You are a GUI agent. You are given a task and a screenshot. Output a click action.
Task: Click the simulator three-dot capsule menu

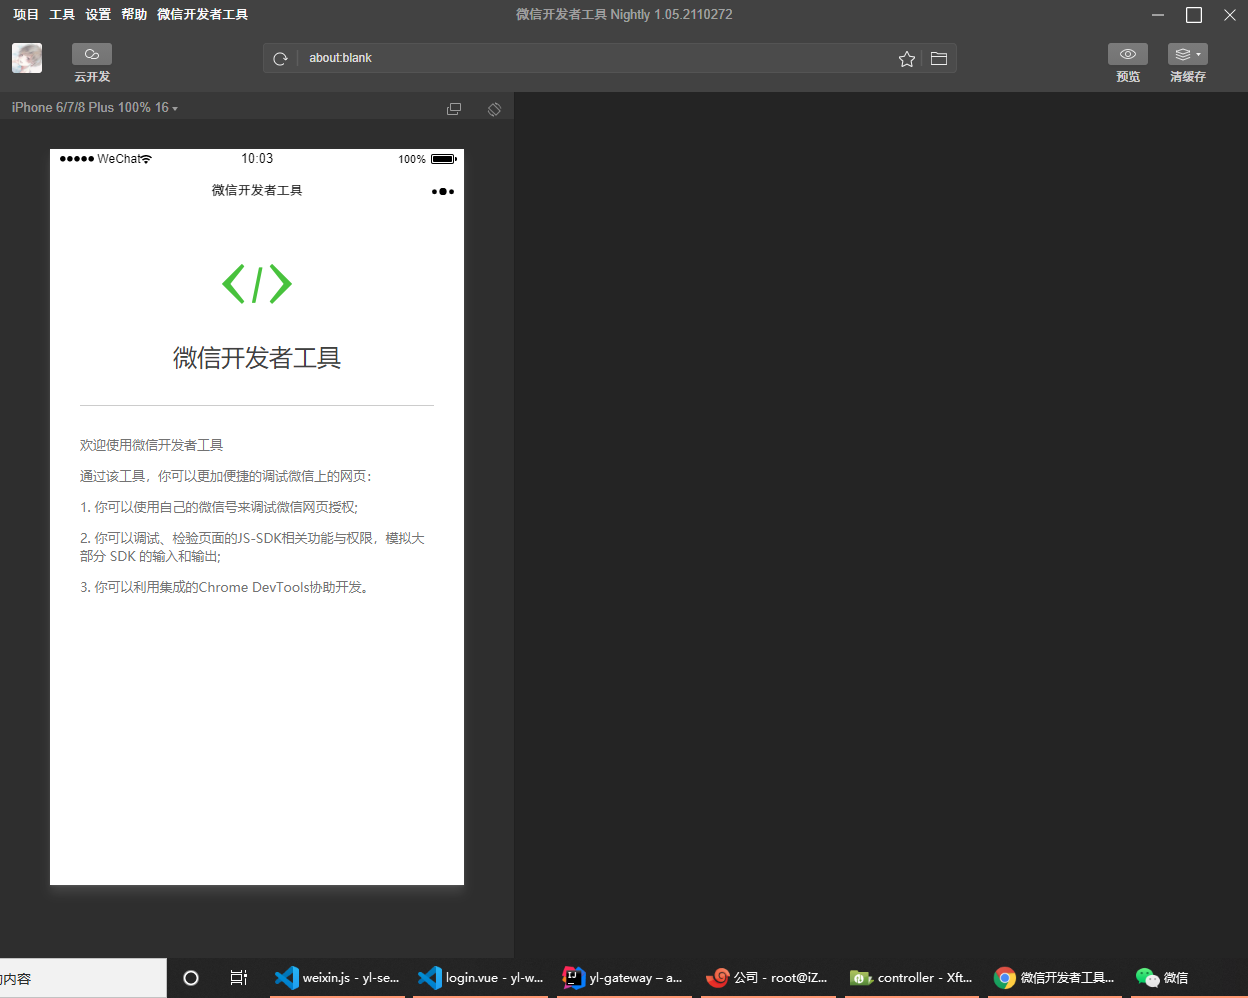coord(443,191)
